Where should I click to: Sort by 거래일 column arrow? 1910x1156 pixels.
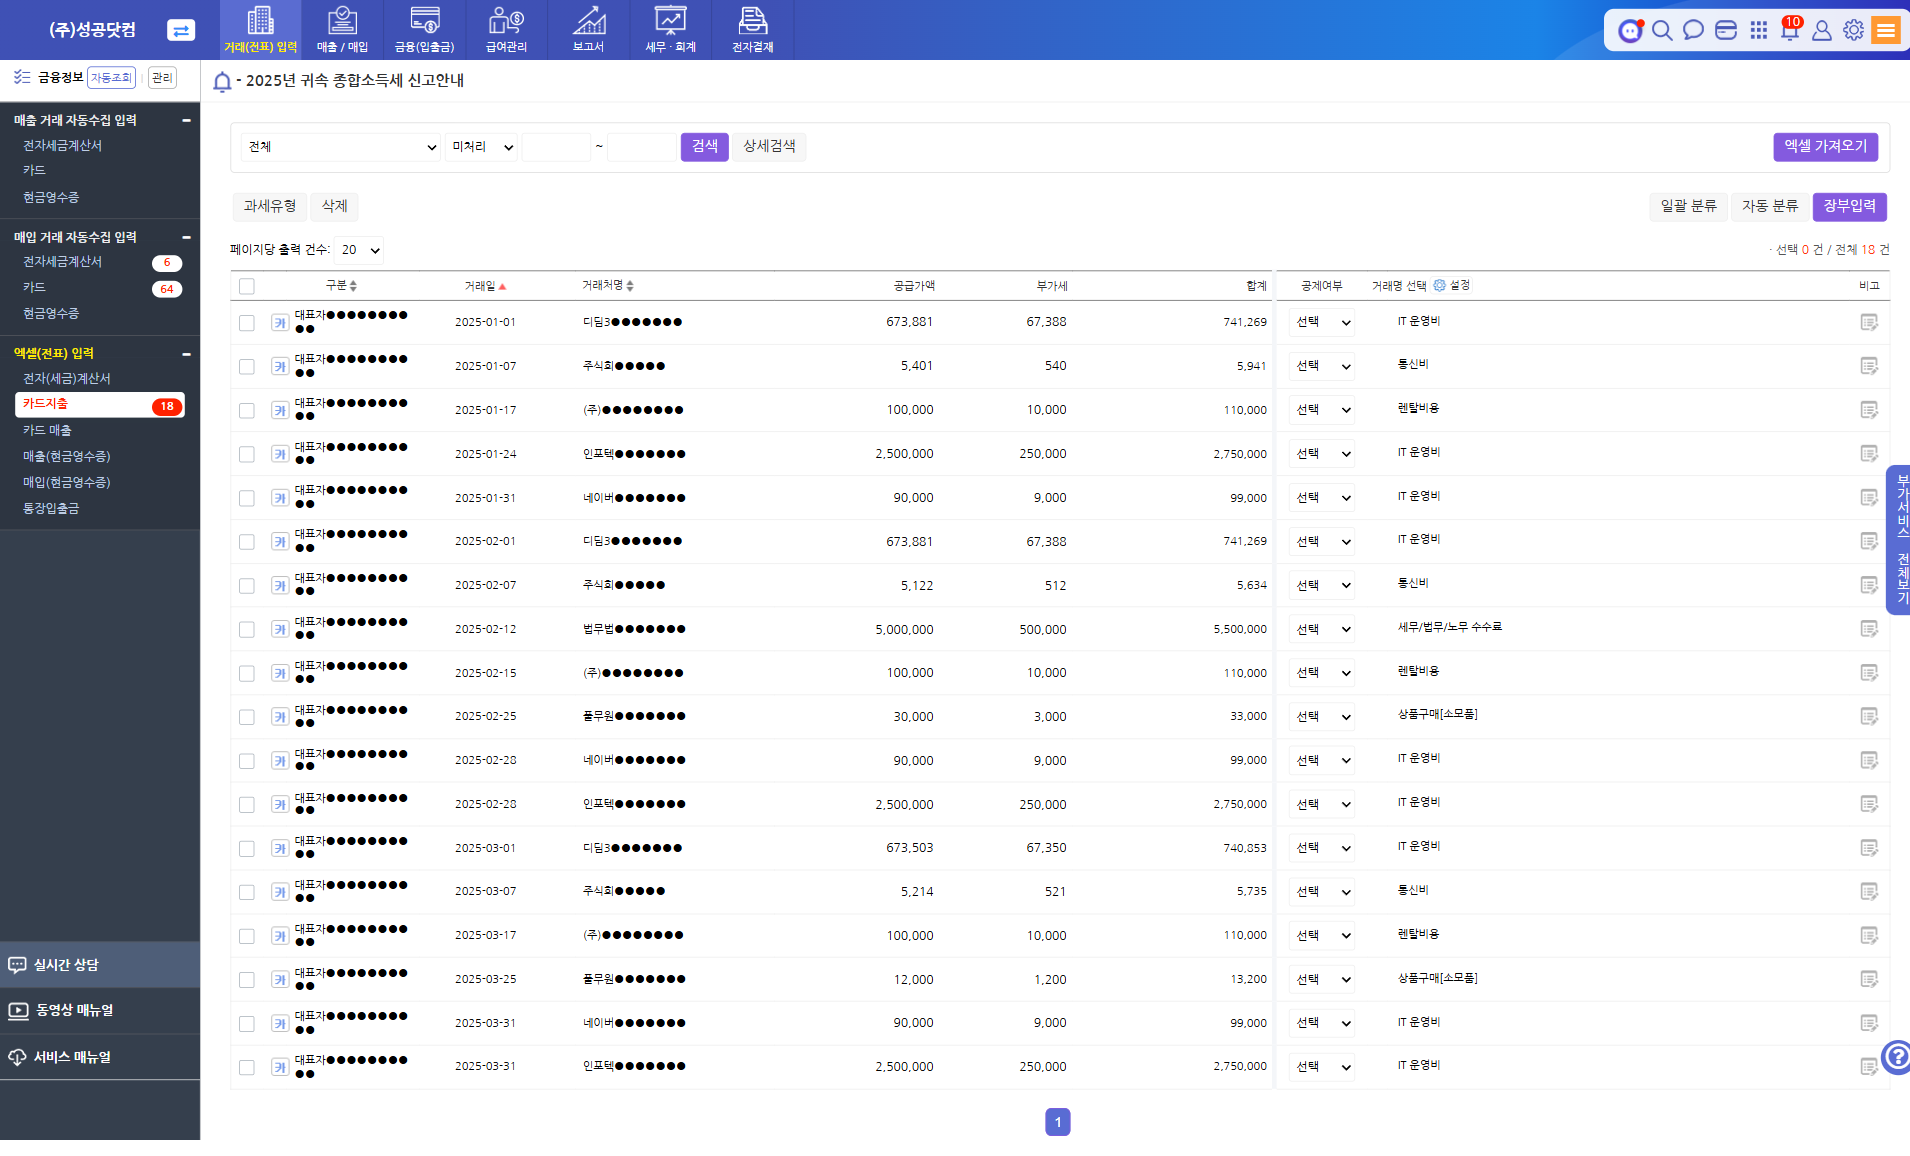tap(502, 286)
